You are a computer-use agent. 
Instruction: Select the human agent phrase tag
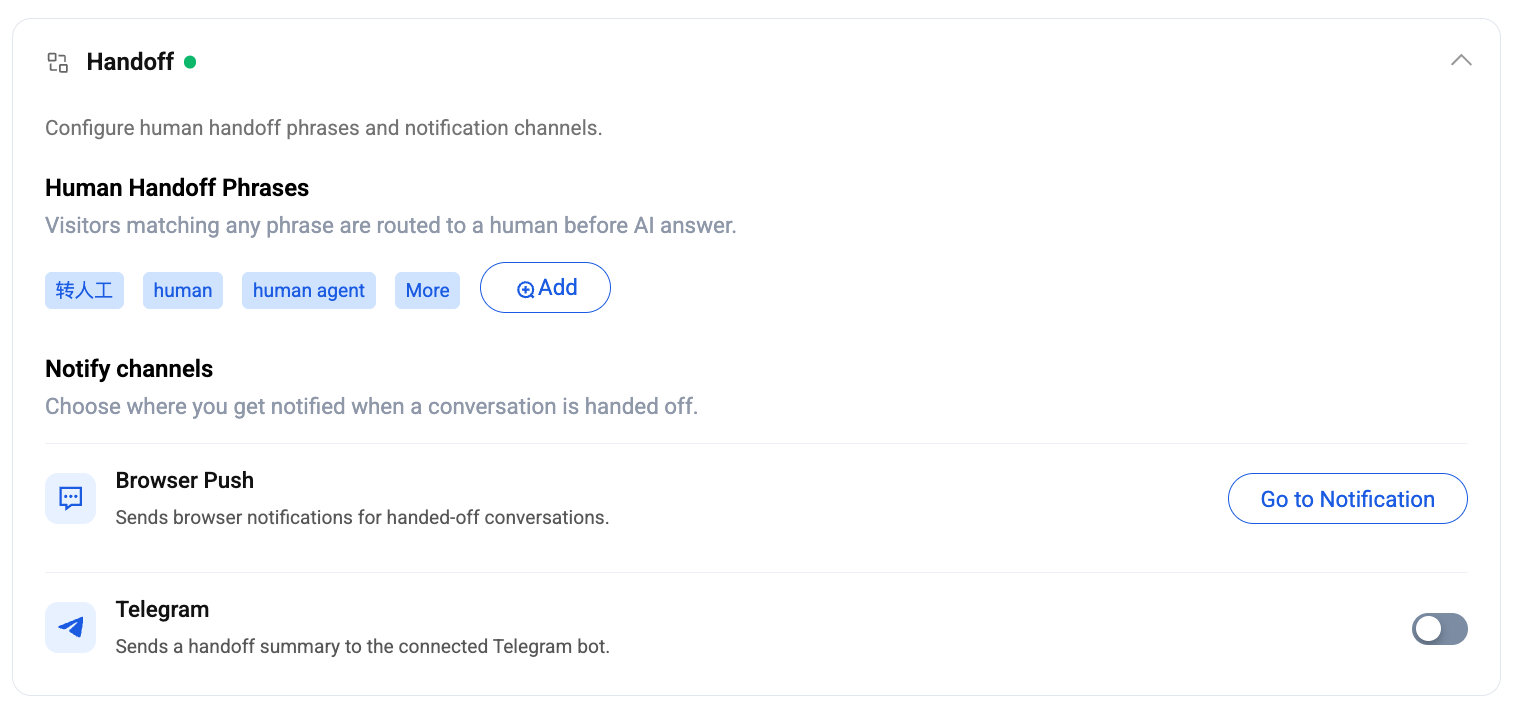point(309,290)
